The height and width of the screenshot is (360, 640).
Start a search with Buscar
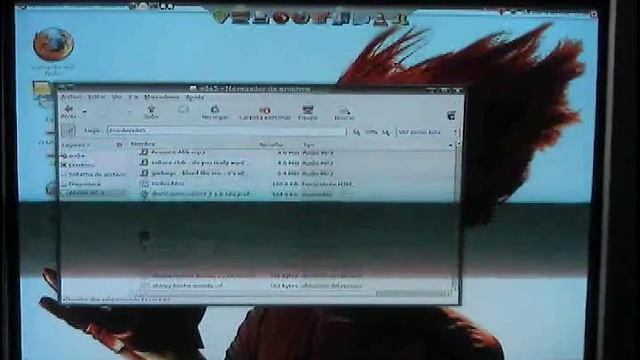tap(344, 113)
